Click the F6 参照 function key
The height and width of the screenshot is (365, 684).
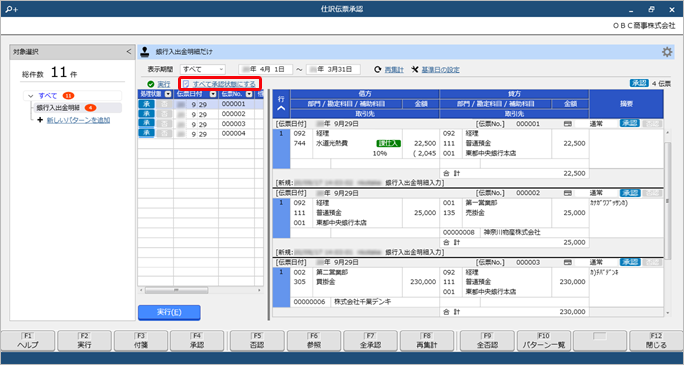click(x=314, y=341)
